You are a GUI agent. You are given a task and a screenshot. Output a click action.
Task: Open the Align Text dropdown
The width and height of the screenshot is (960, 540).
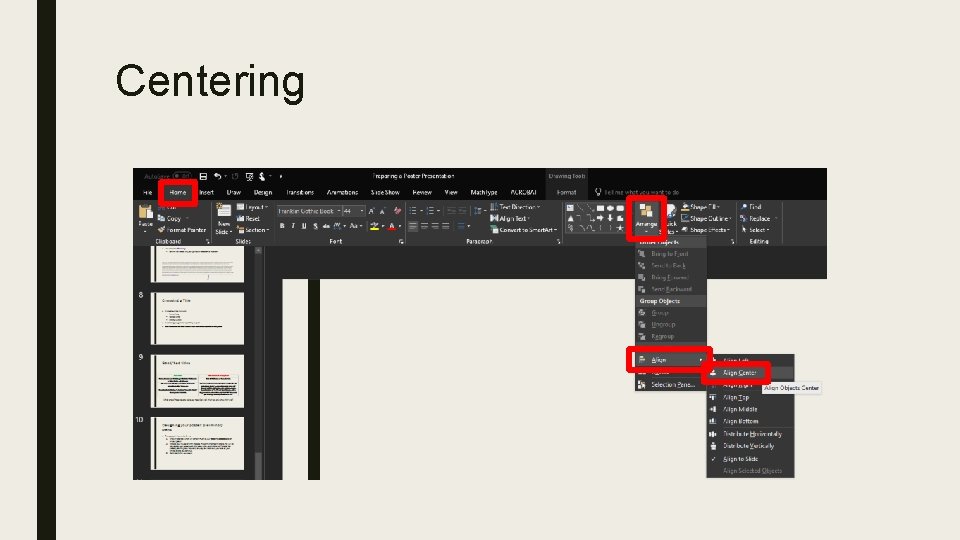(510, 219)
